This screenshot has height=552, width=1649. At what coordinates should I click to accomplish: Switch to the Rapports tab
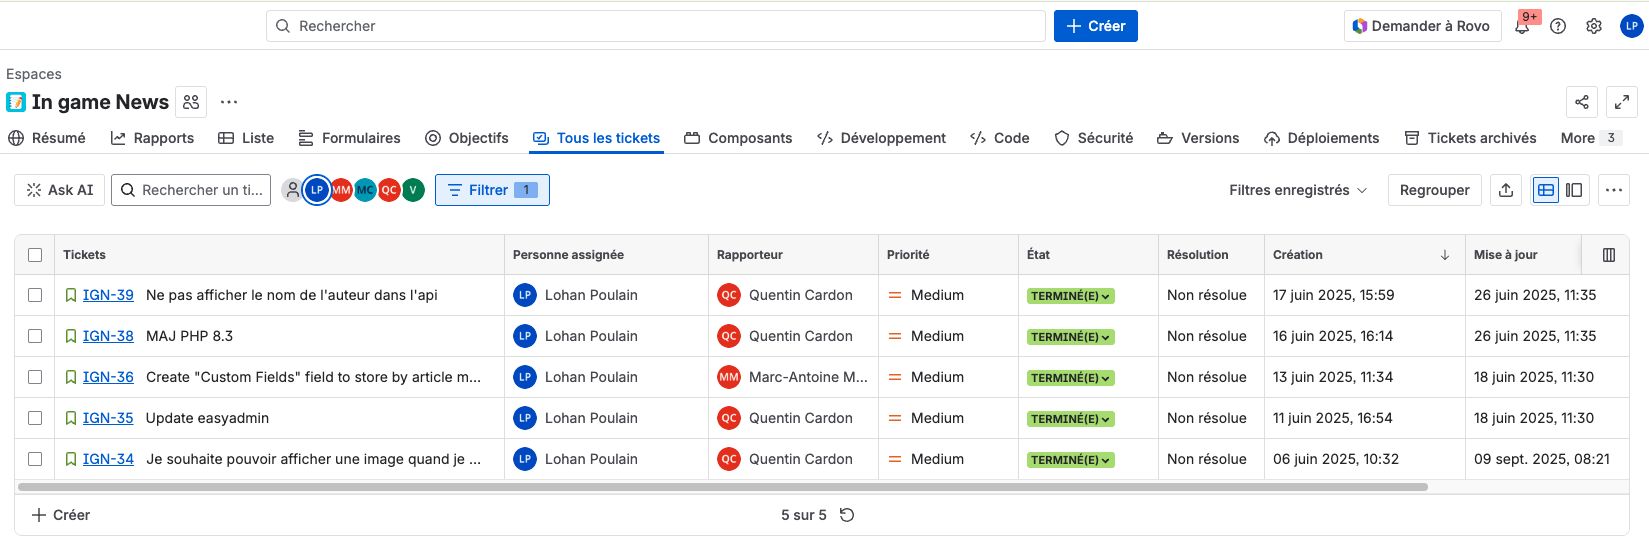click(x=152, y=138)
